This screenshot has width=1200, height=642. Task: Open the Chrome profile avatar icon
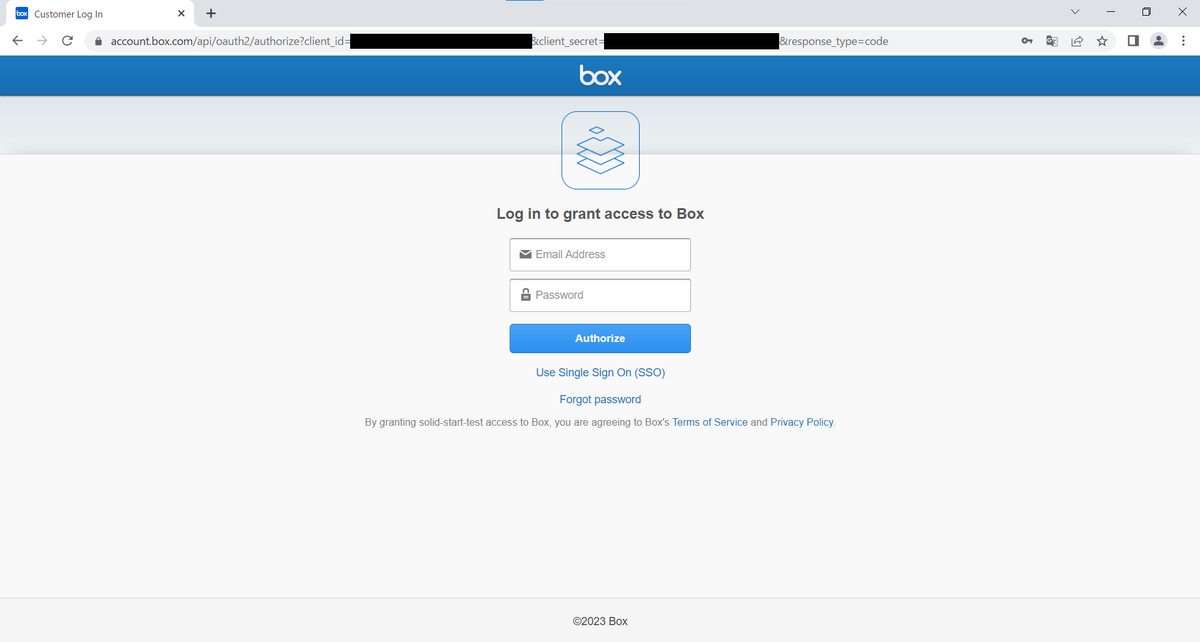point(1158,41)
